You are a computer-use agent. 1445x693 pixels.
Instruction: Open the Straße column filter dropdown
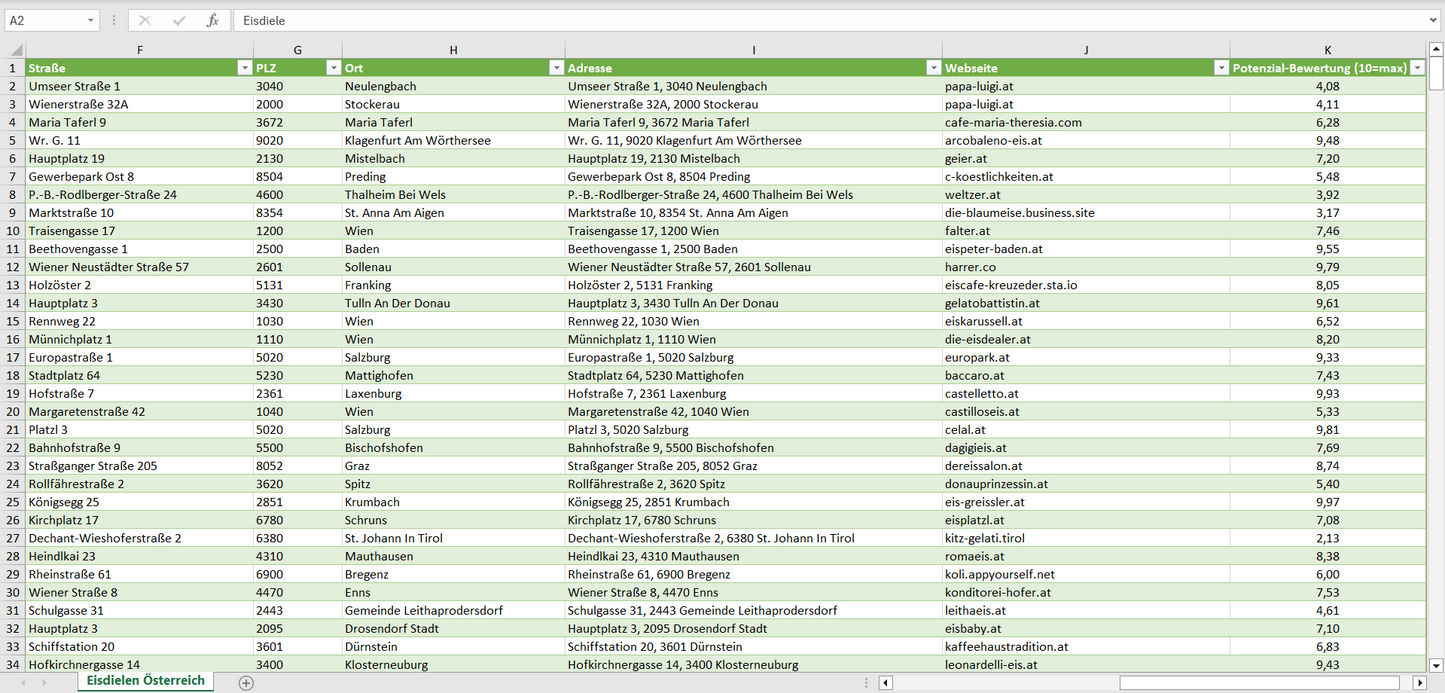(244, 68)
